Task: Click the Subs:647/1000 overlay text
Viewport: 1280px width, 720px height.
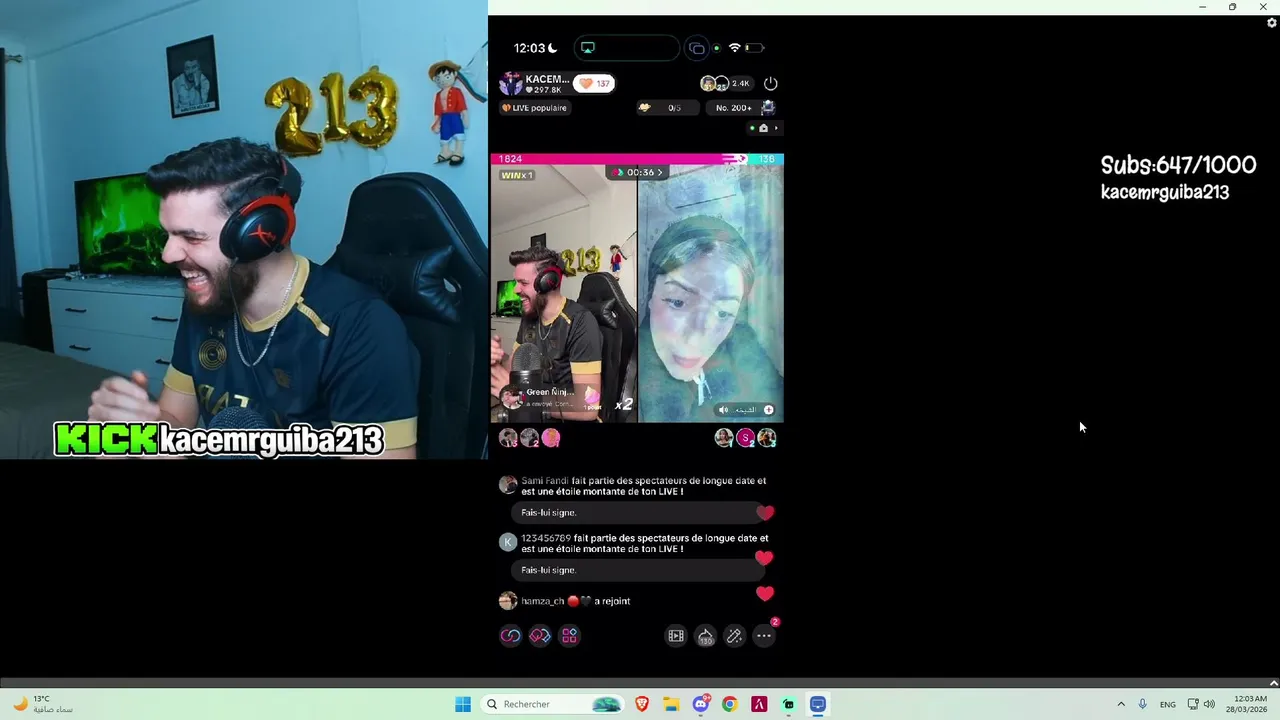Action: point(1178,166)
